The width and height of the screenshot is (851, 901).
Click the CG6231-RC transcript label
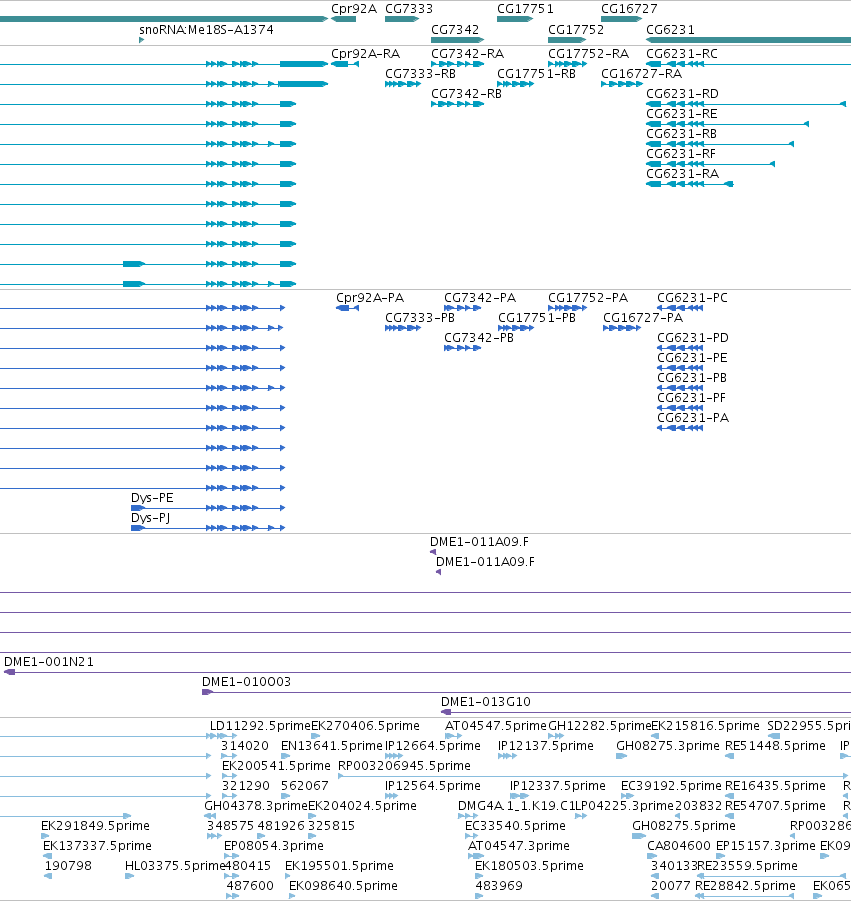pos(682,53)
